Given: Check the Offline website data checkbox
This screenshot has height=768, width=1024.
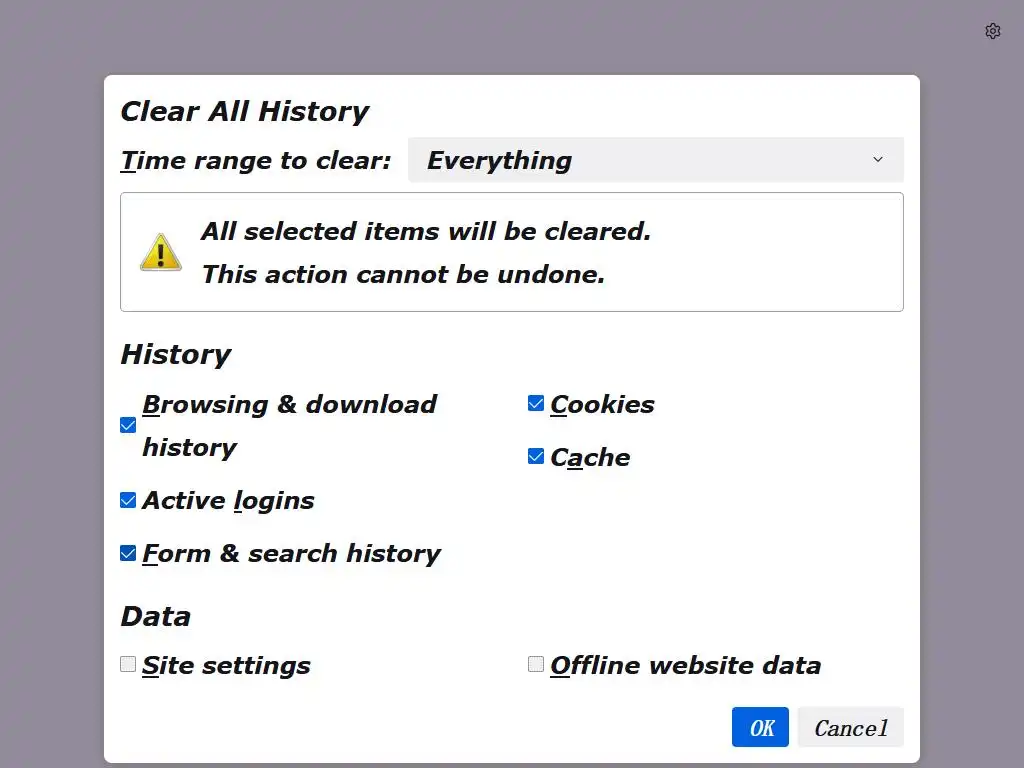Looking at the screenshot, I should [536, 664].
